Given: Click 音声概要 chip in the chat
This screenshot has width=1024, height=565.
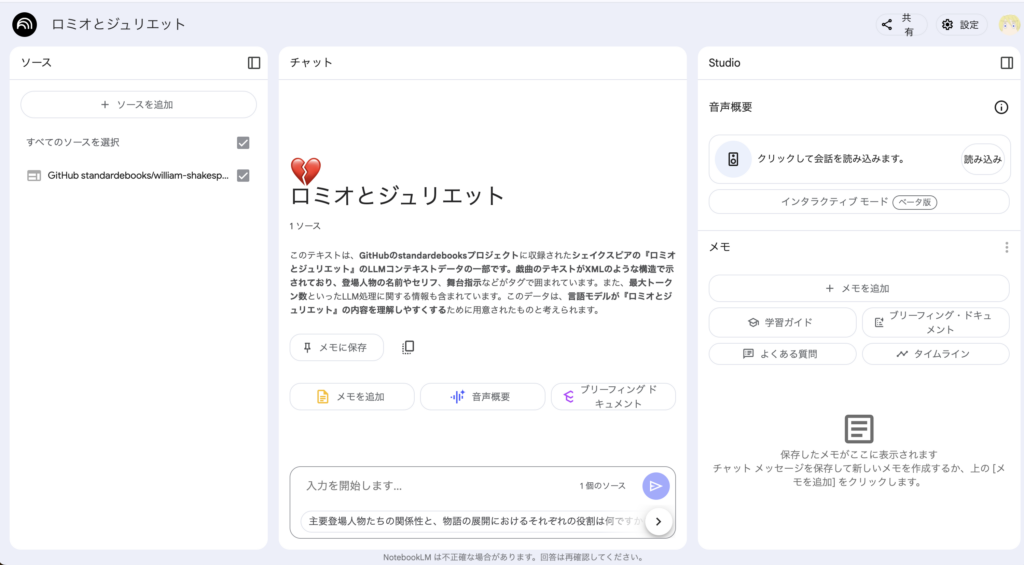Looking at the screenshot, I should pos(483,396).
